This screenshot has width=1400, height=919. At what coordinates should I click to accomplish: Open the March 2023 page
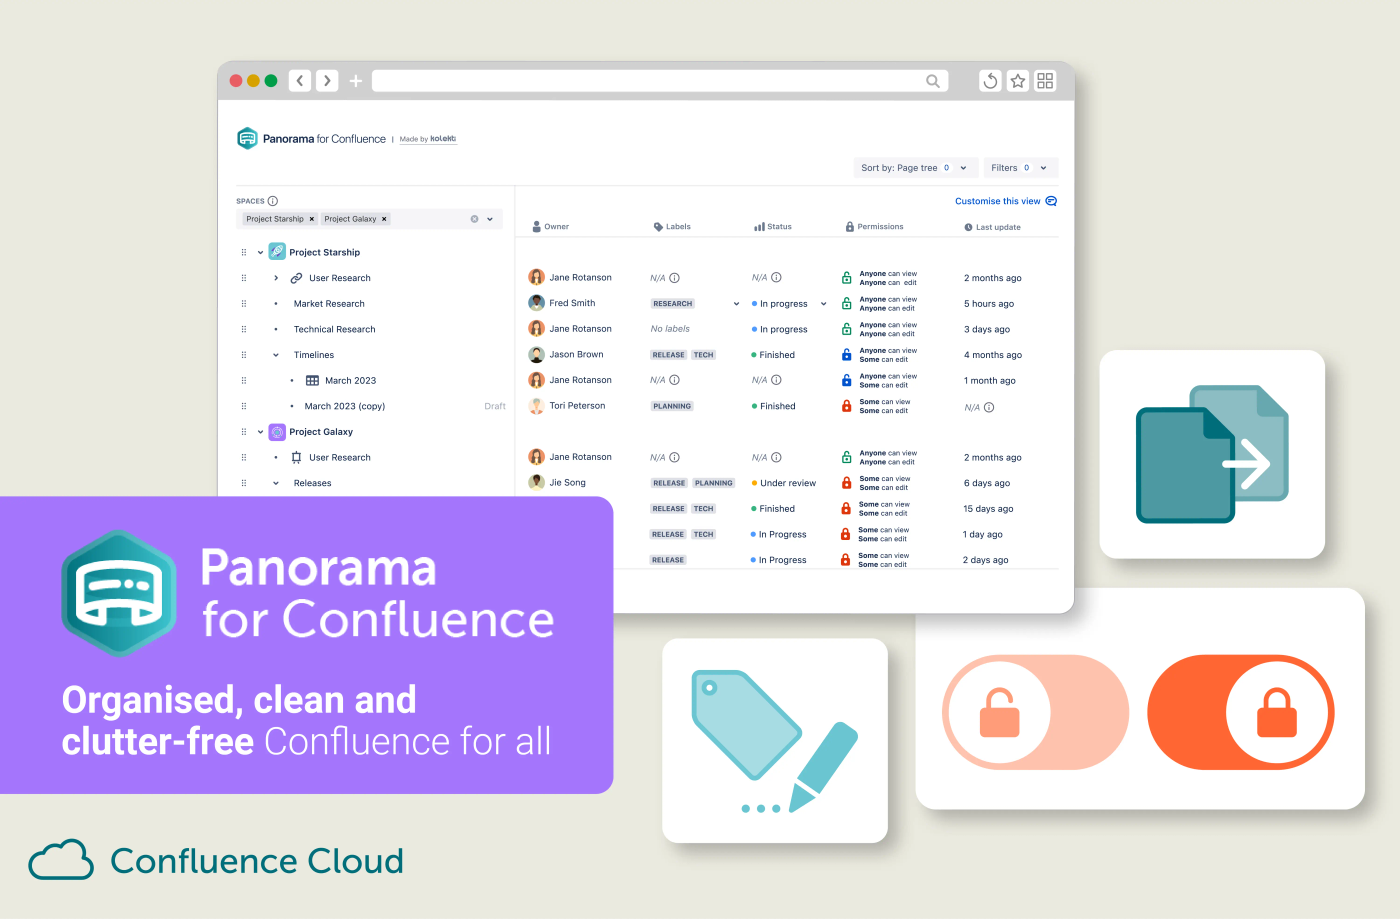pos(350,381)
